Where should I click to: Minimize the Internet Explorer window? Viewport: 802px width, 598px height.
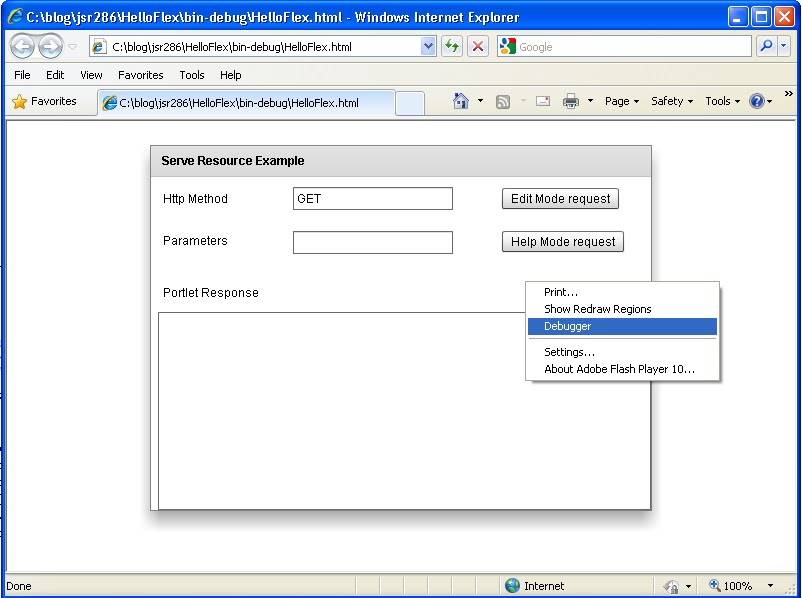click(737, 17)
